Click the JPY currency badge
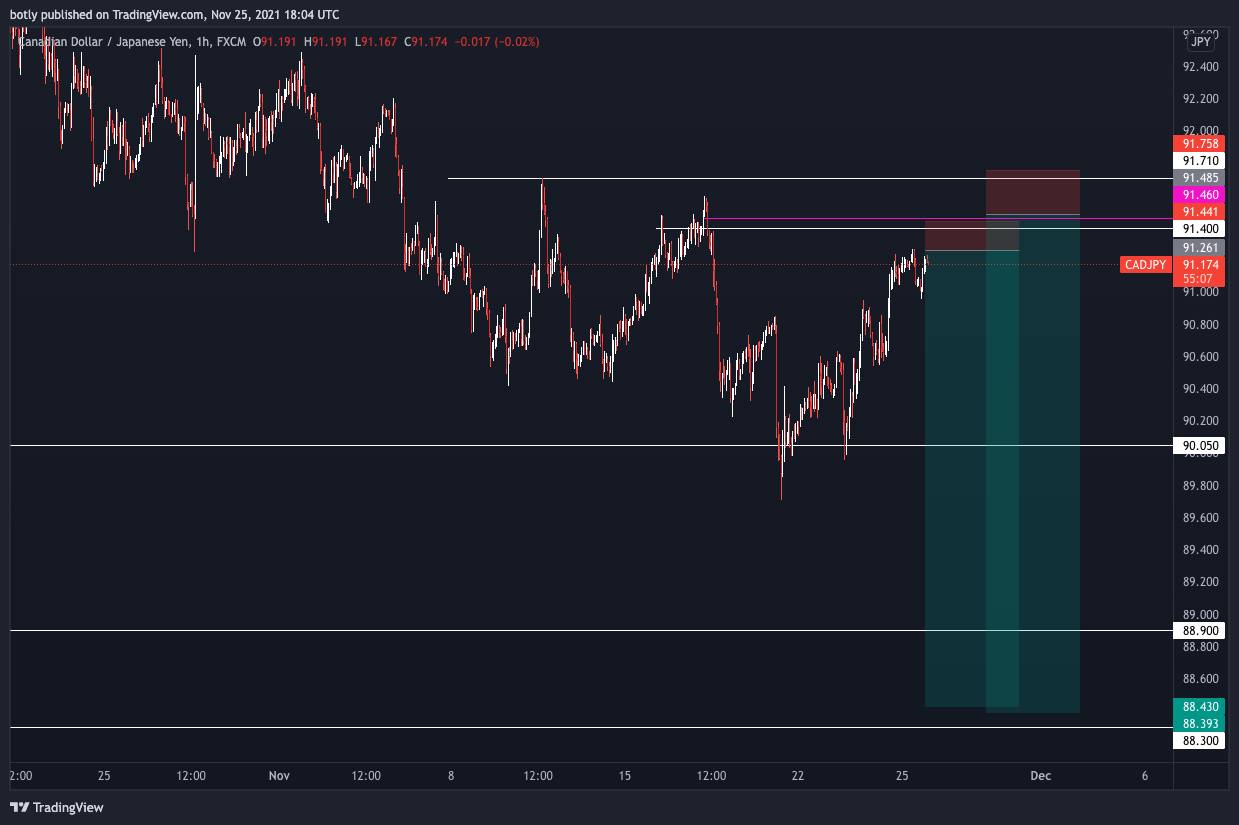Viewport: 1239px width, 825px height. [x=1201, y=42]
